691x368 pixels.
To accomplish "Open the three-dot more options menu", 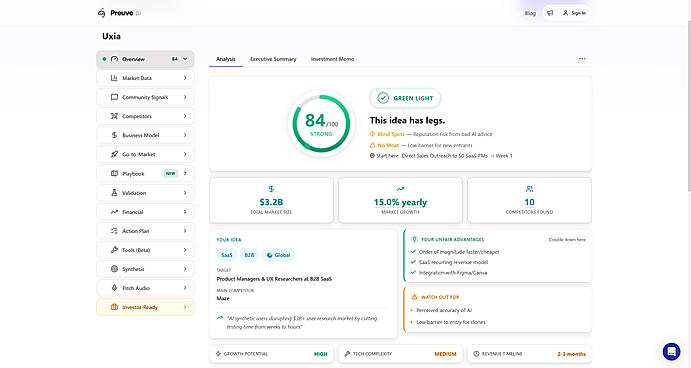I will coord(582,59).
